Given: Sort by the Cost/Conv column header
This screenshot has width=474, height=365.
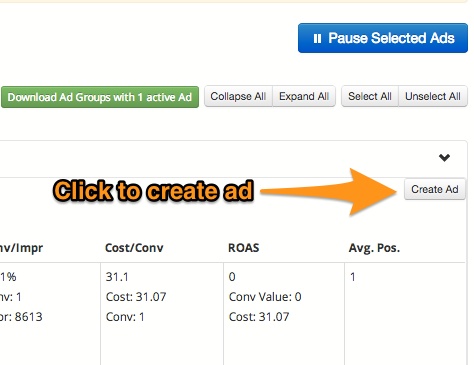Looking at the screenshot, I should (x=134, y=248).
